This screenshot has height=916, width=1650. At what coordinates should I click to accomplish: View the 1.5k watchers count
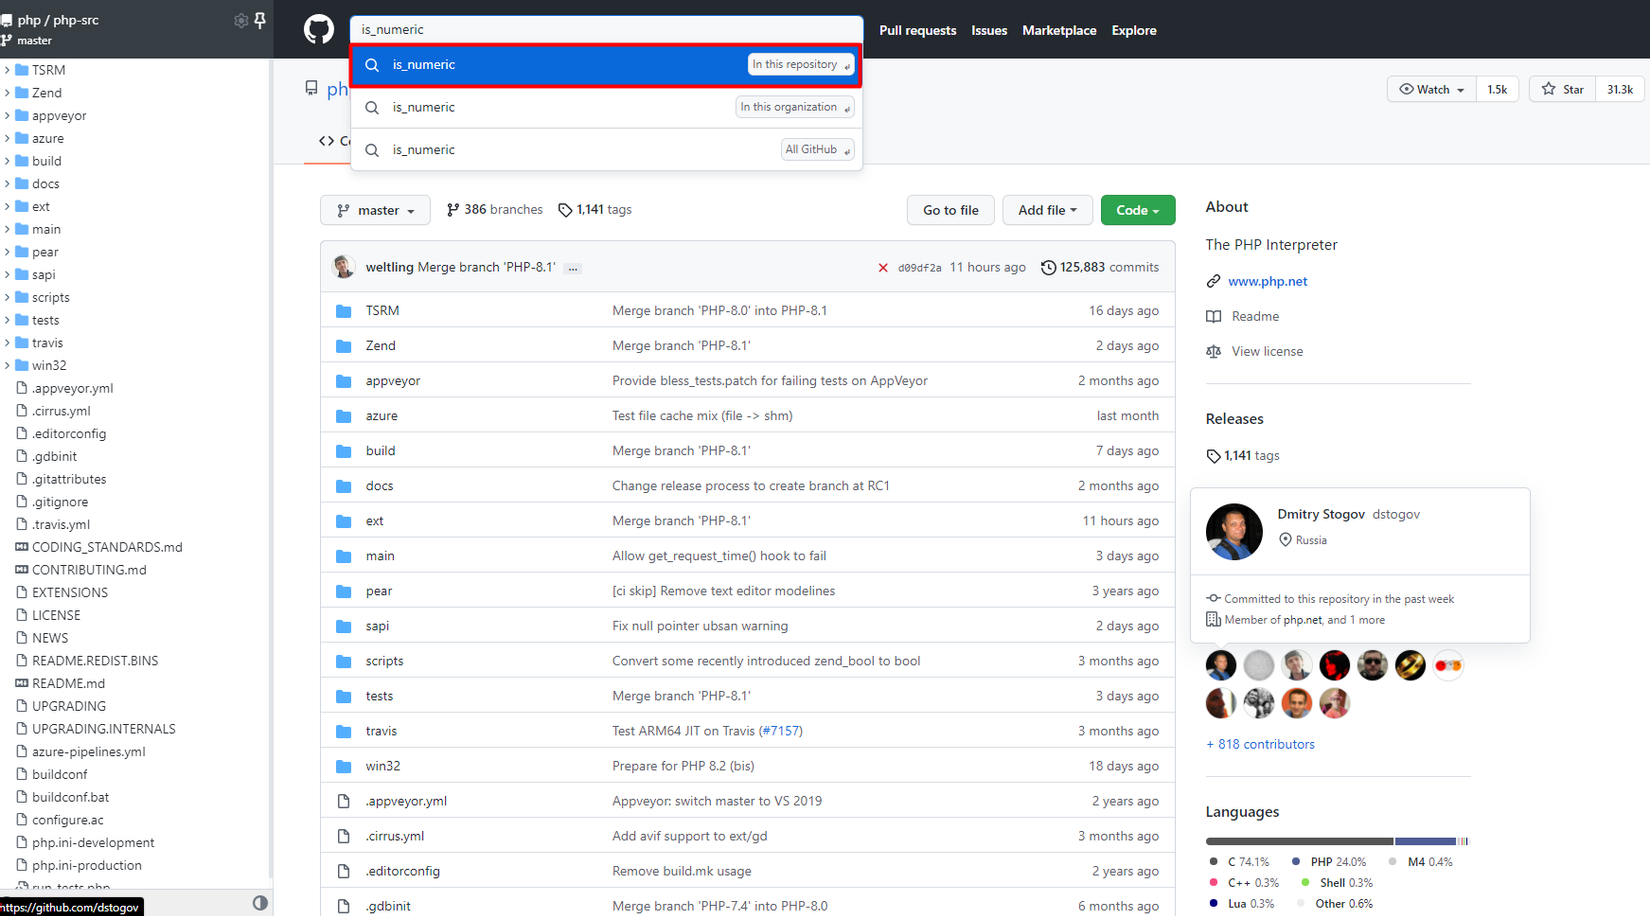[1497, 89]
